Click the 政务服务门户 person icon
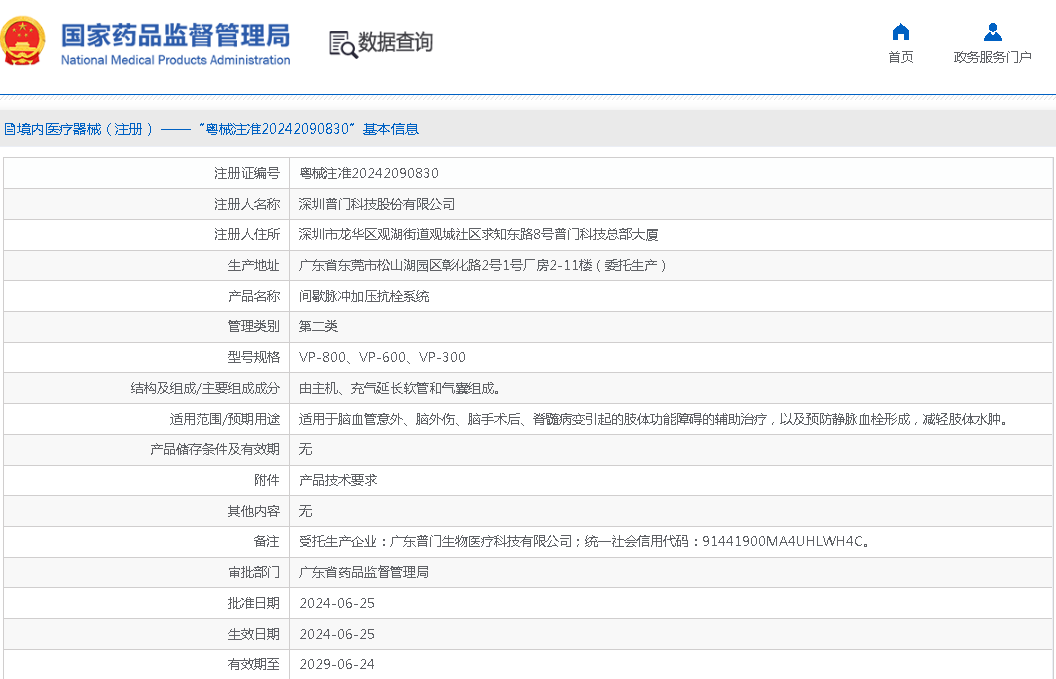Image resolution: width=1056 pixels, height=679 pixels. point(992,32)
